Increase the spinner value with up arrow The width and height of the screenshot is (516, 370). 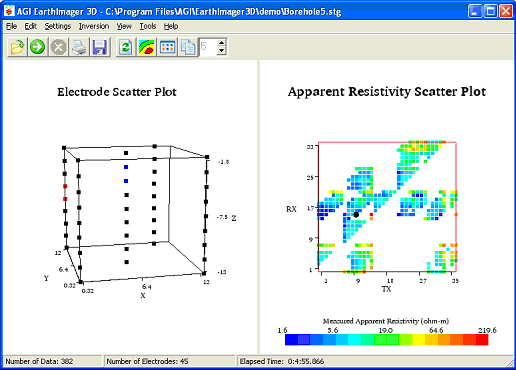(222, 43)
